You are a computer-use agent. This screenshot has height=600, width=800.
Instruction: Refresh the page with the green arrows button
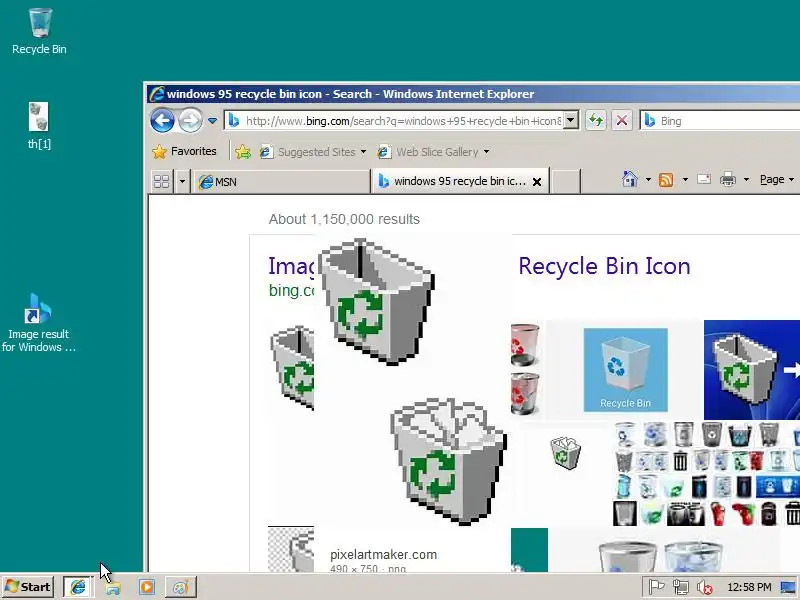pyautogui.click(x=595, y=121)
